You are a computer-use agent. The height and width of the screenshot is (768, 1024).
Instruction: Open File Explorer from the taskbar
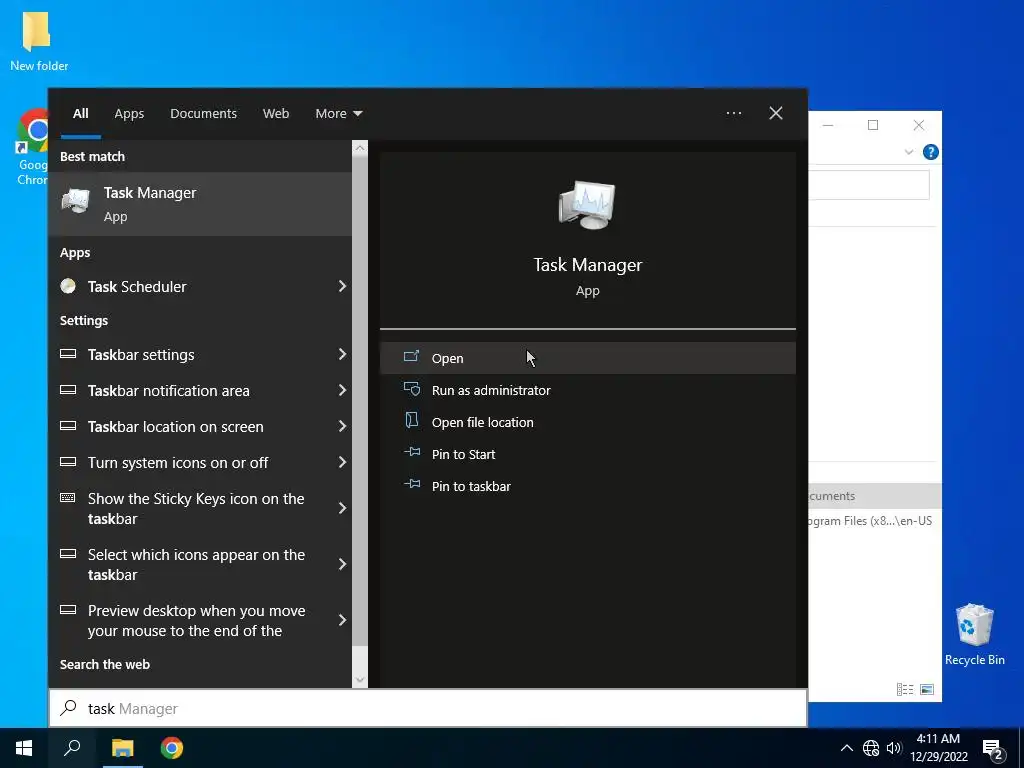tap(122, 748)
